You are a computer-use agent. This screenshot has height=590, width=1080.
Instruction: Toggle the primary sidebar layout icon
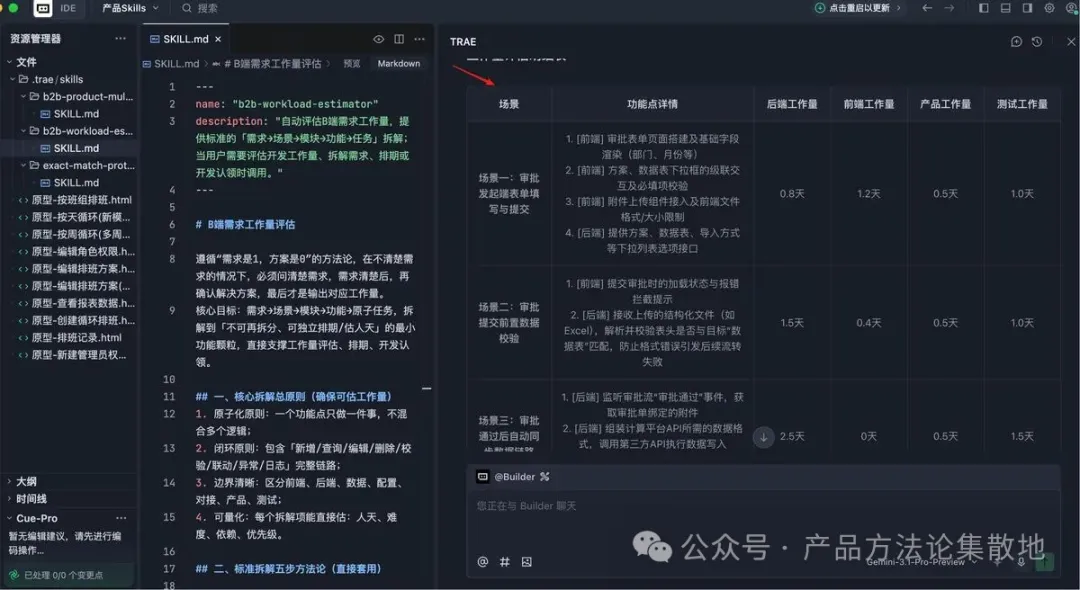point(985,8)
